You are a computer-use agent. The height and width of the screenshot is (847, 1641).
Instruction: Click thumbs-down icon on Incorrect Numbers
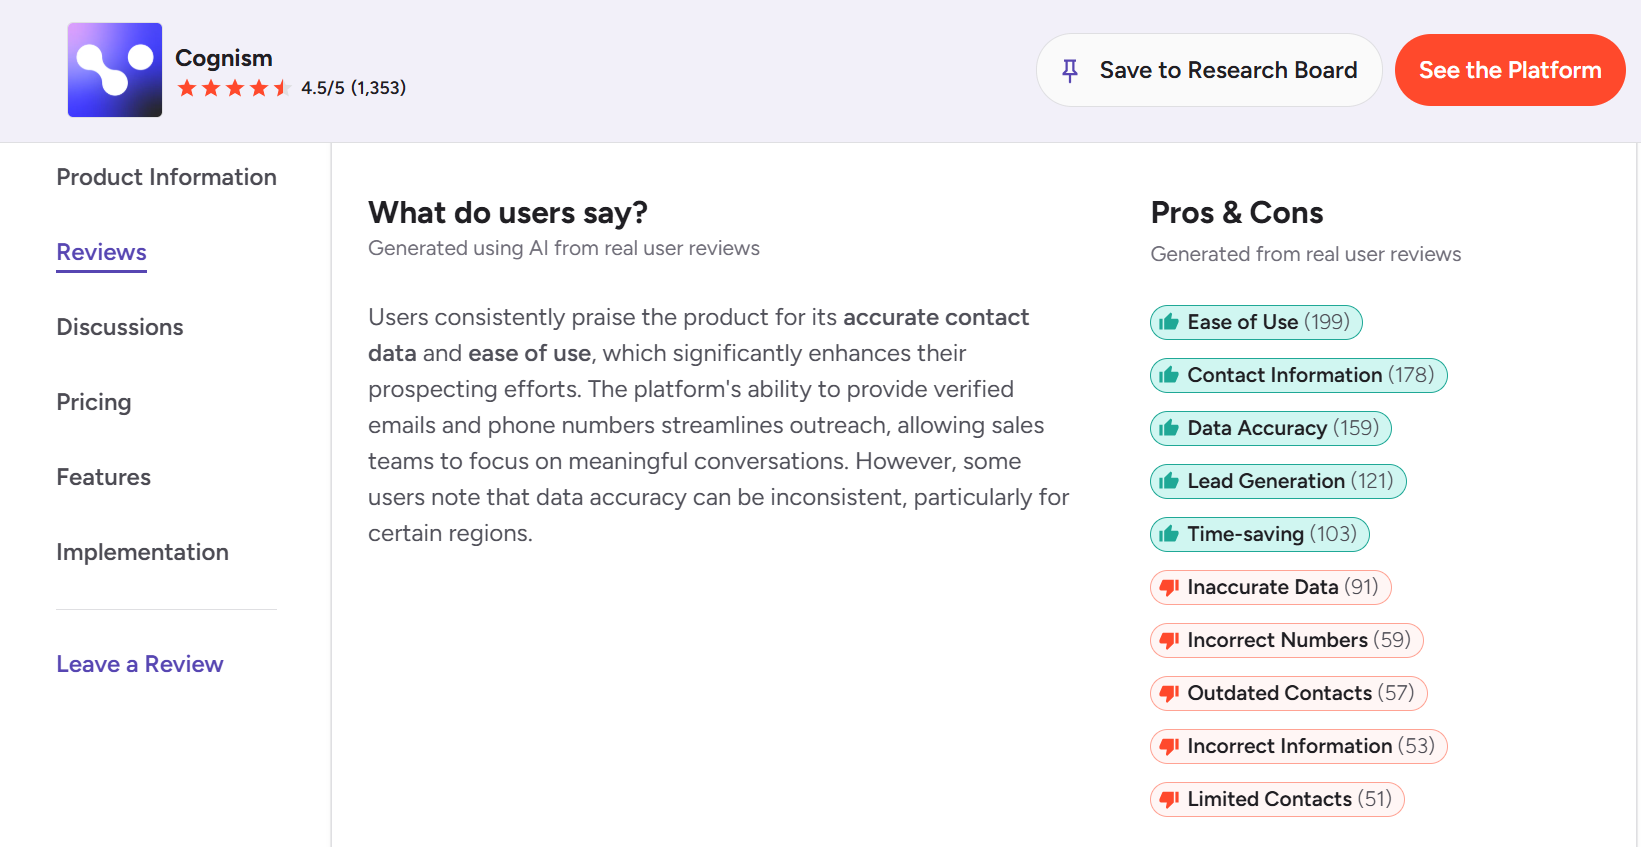[x=1169, y=641]
